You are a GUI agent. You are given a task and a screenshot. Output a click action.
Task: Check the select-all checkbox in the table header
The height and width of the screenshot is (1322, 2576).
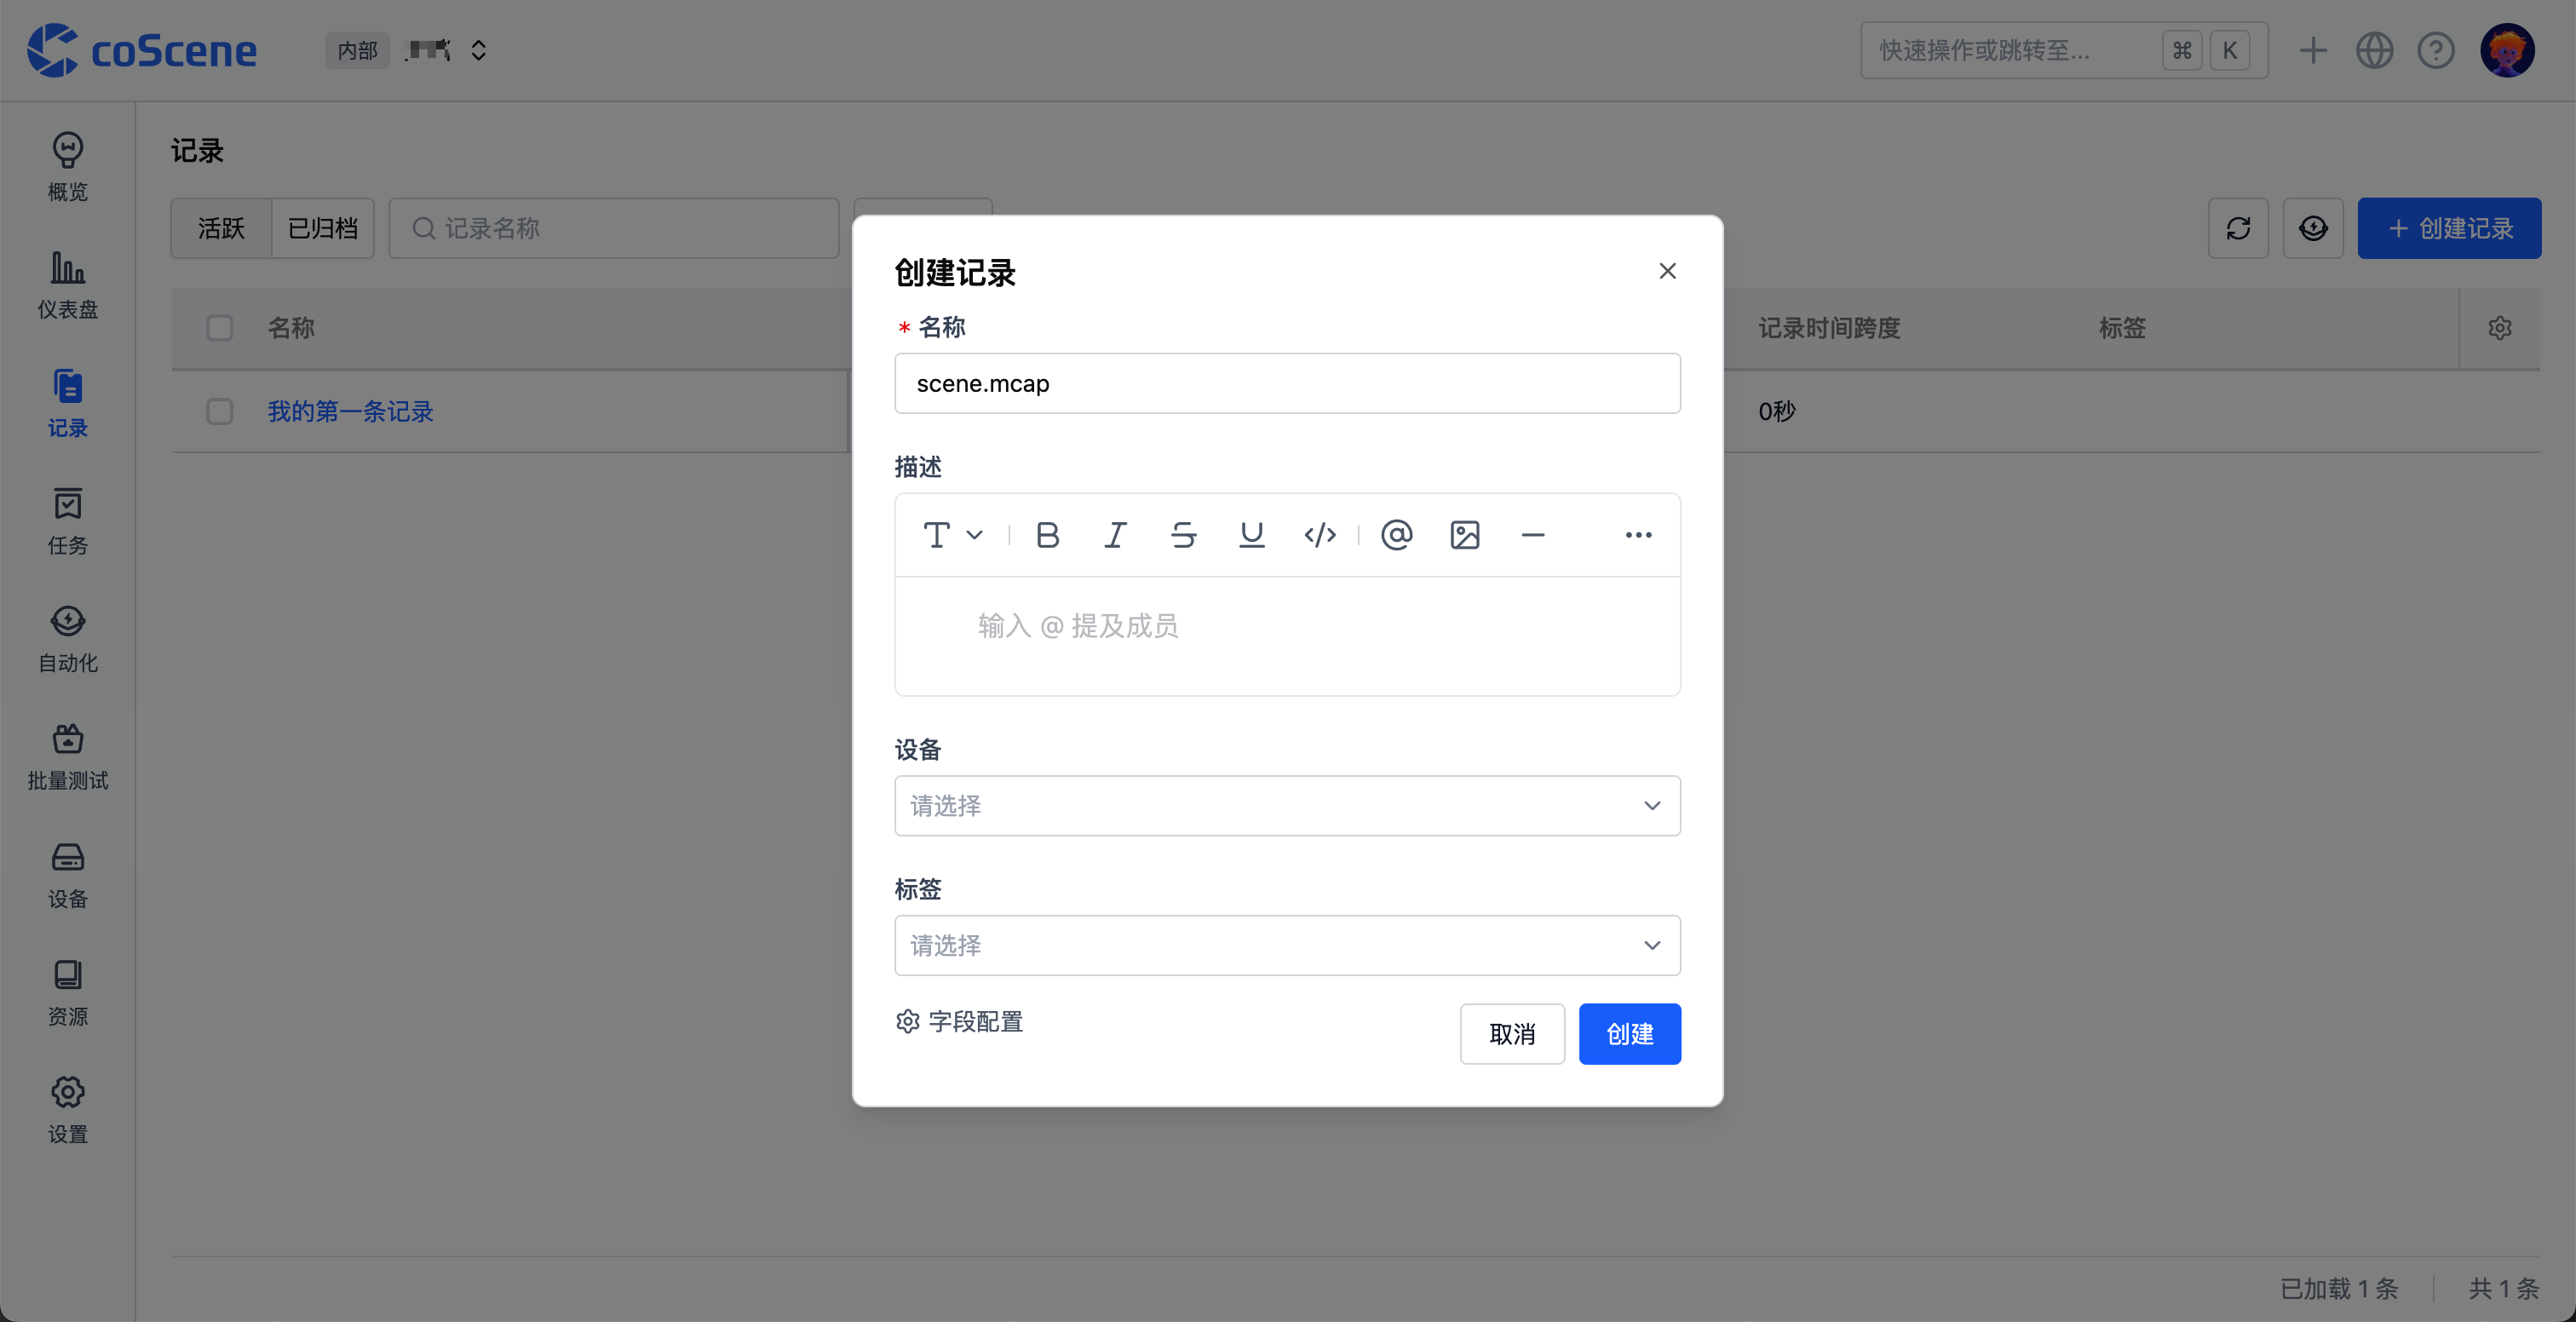click(x=220, y=327)
